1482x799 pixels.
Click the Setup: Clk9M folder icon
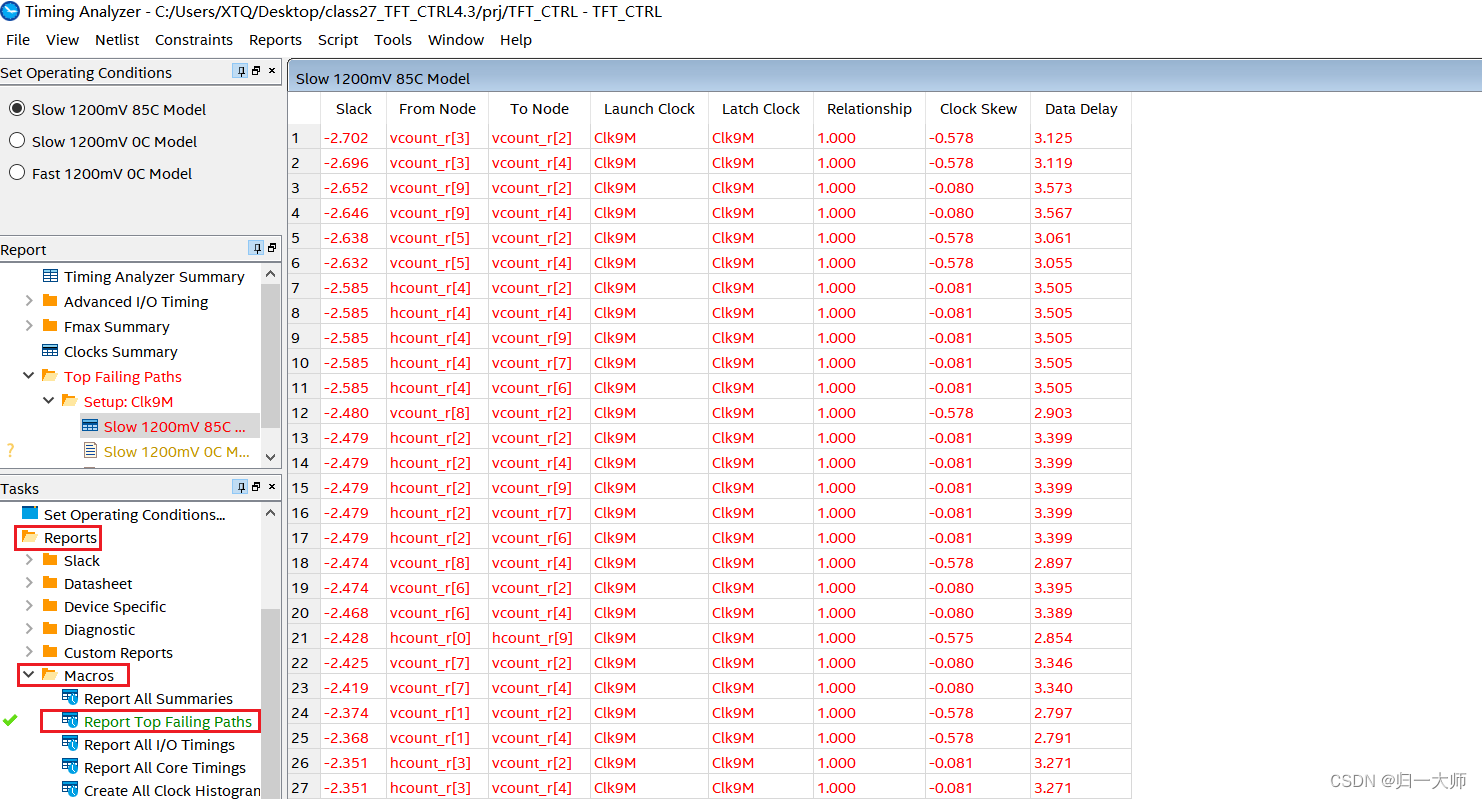click(69, 401)
